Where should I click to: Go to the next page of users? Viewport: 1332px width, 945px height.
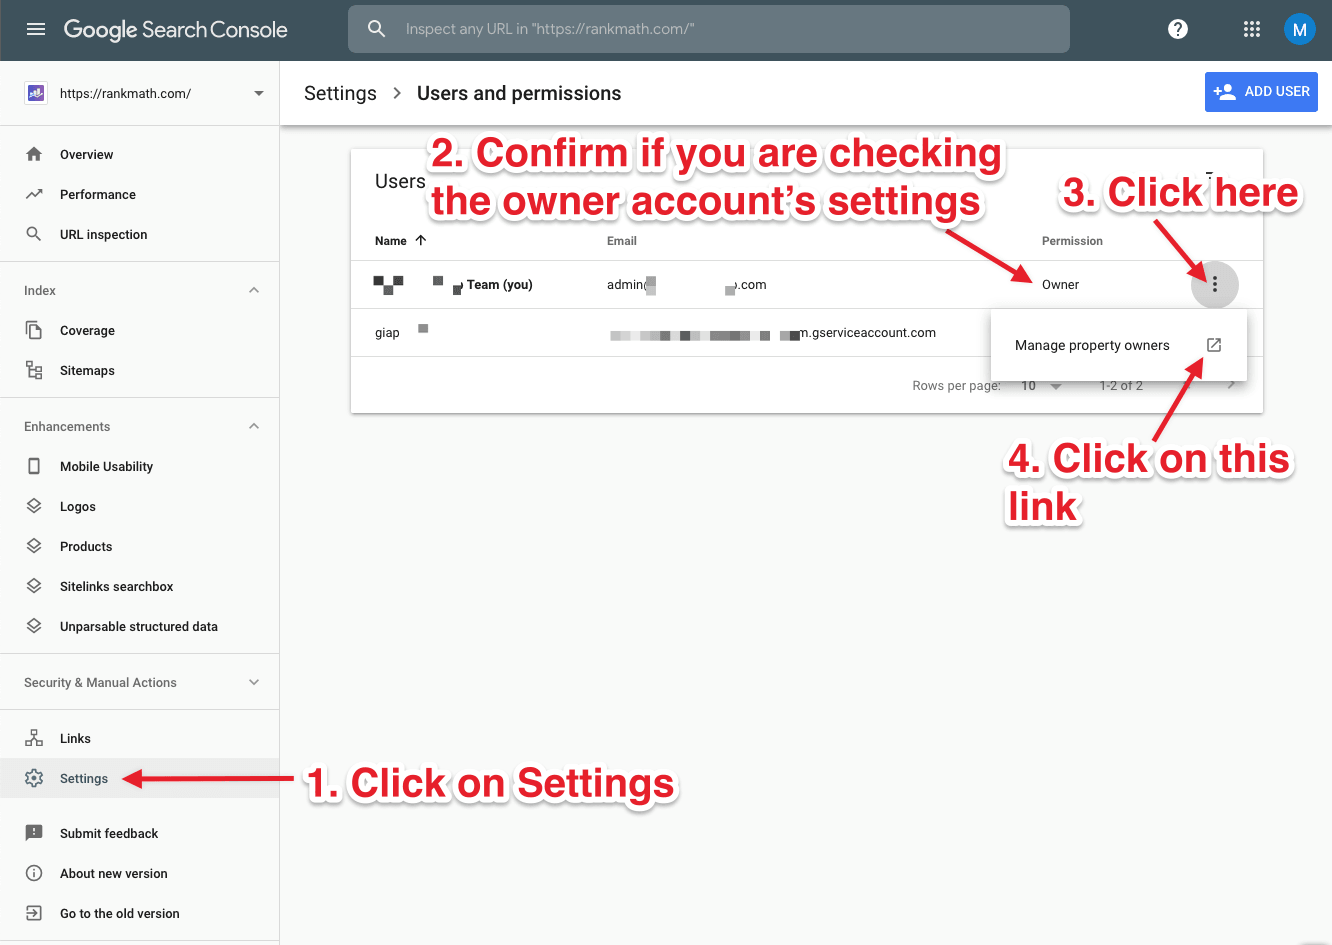(x=1231, y=385)
